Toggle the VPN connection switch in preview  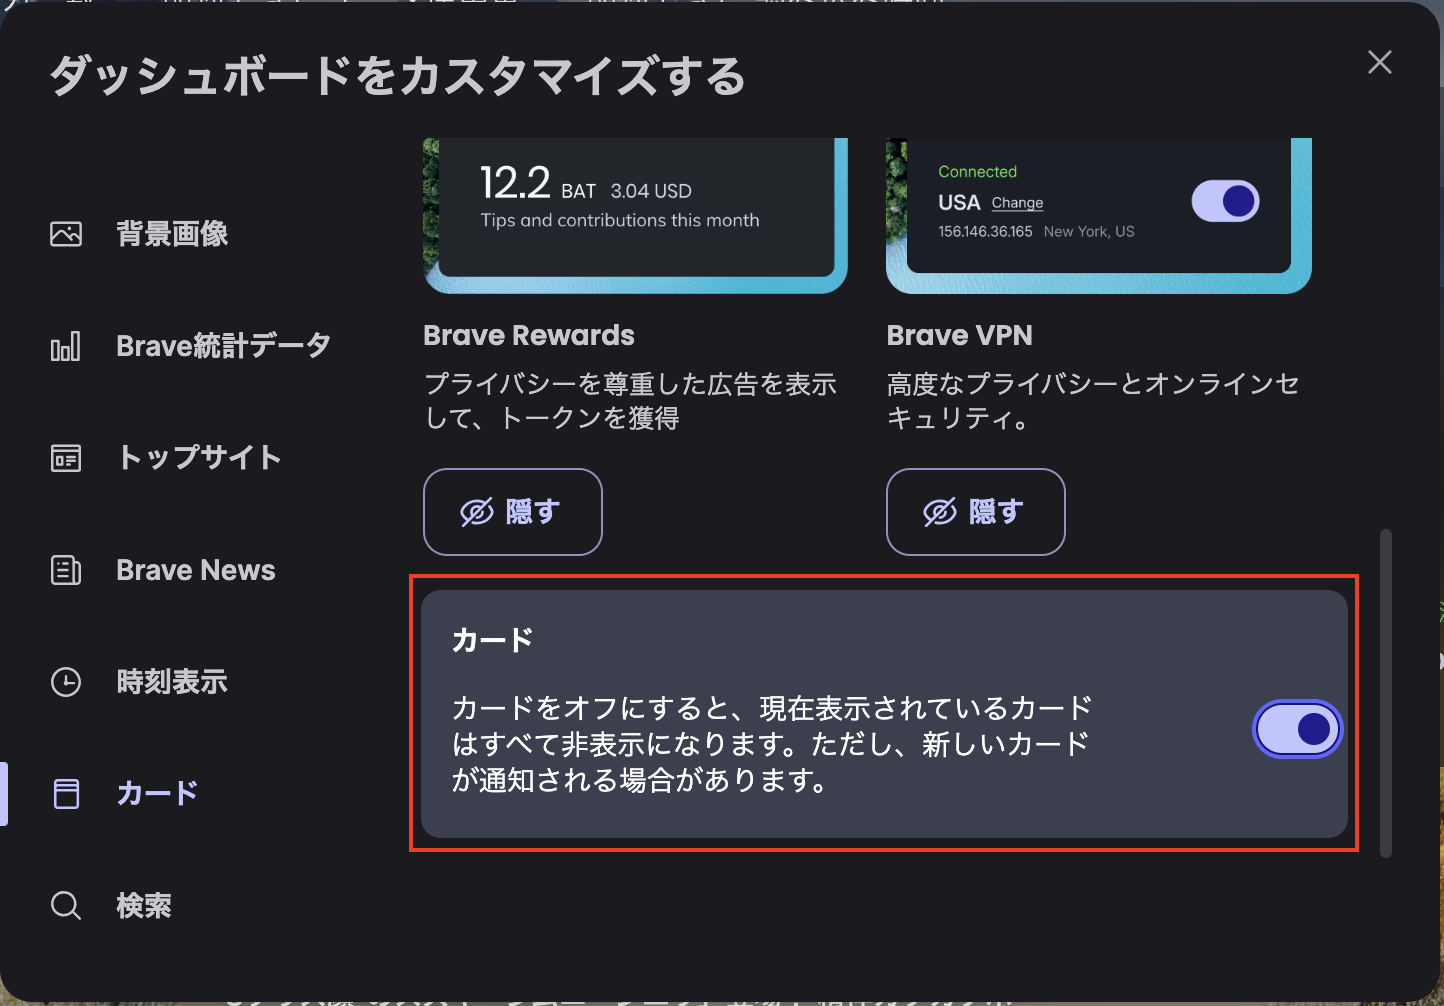[1225, 201]
